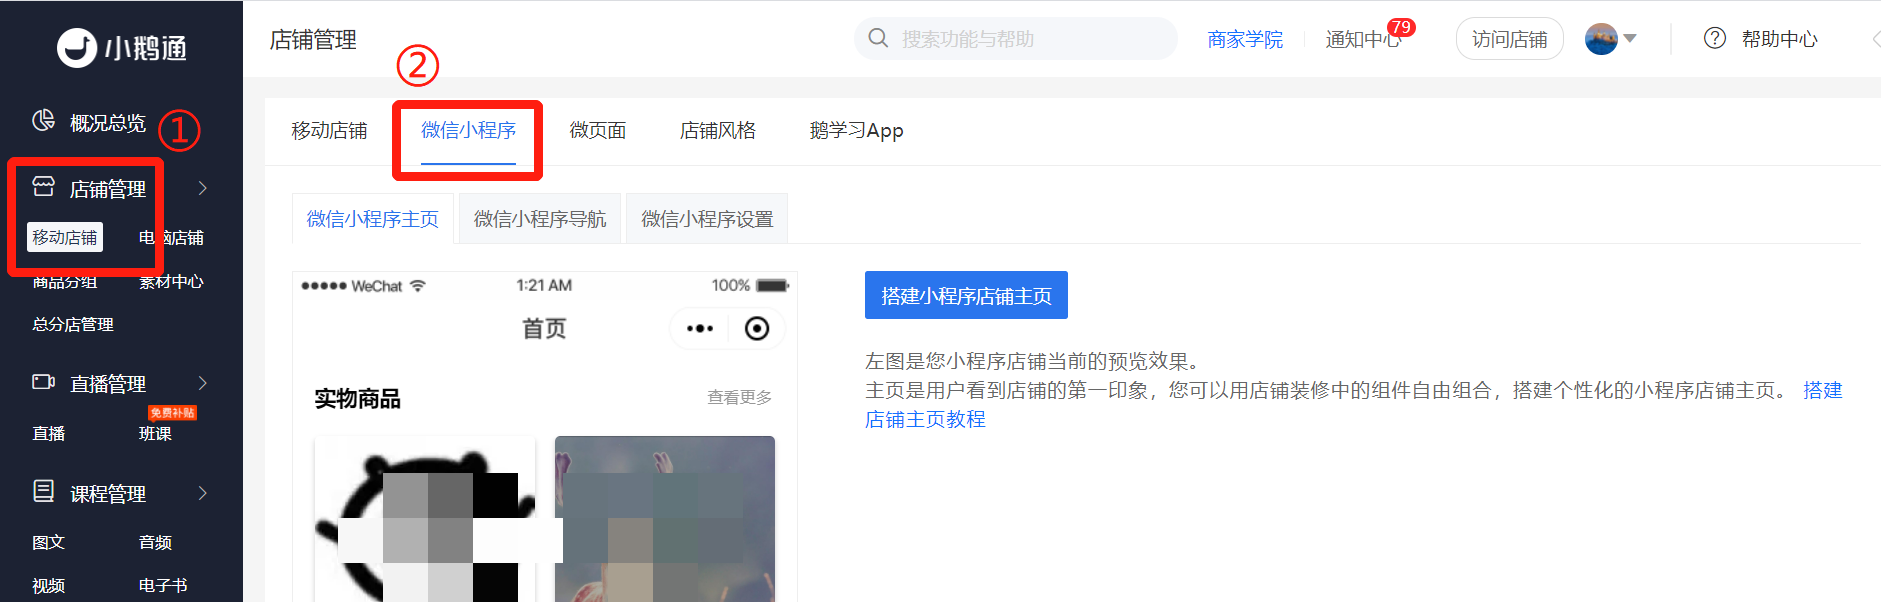Open 班课 in the sidebar
1881x602 pixels.
pos(155,433)
